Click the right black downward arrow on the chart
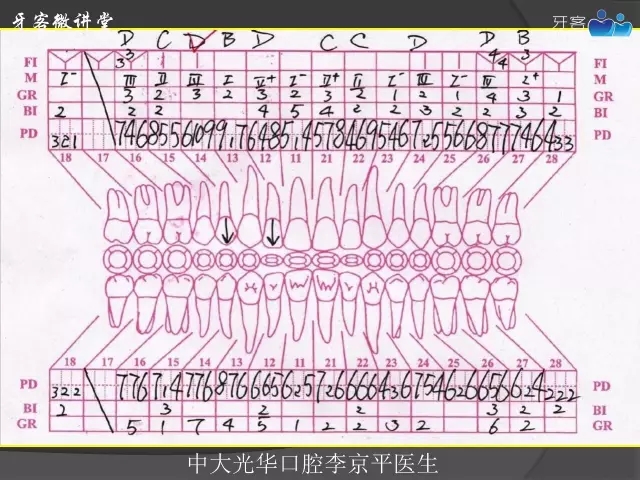 click(x=272, y=231)
